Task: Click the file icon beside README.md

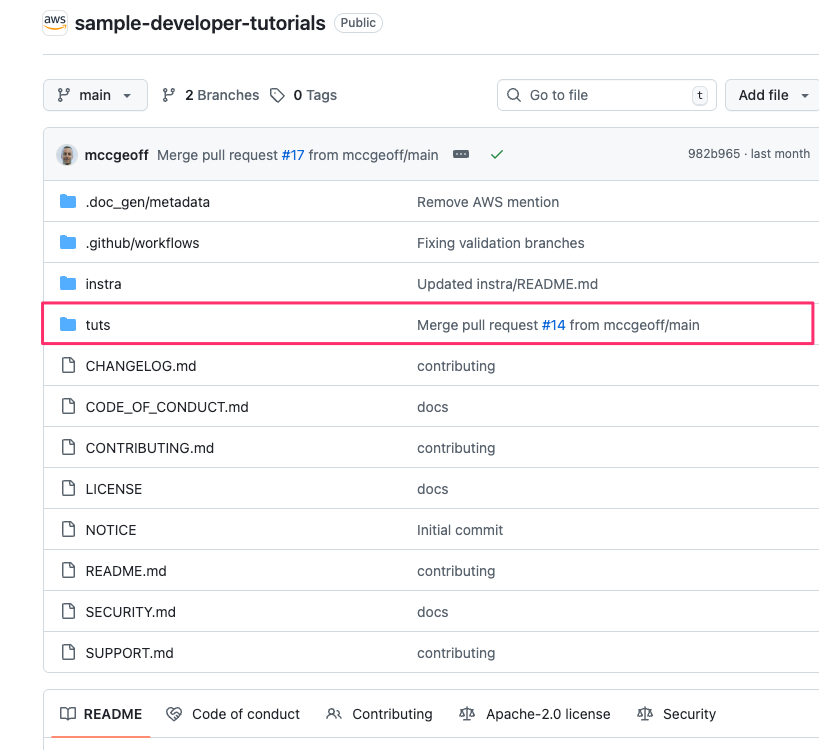Action: pyautogui.click(x=68, y=570)
